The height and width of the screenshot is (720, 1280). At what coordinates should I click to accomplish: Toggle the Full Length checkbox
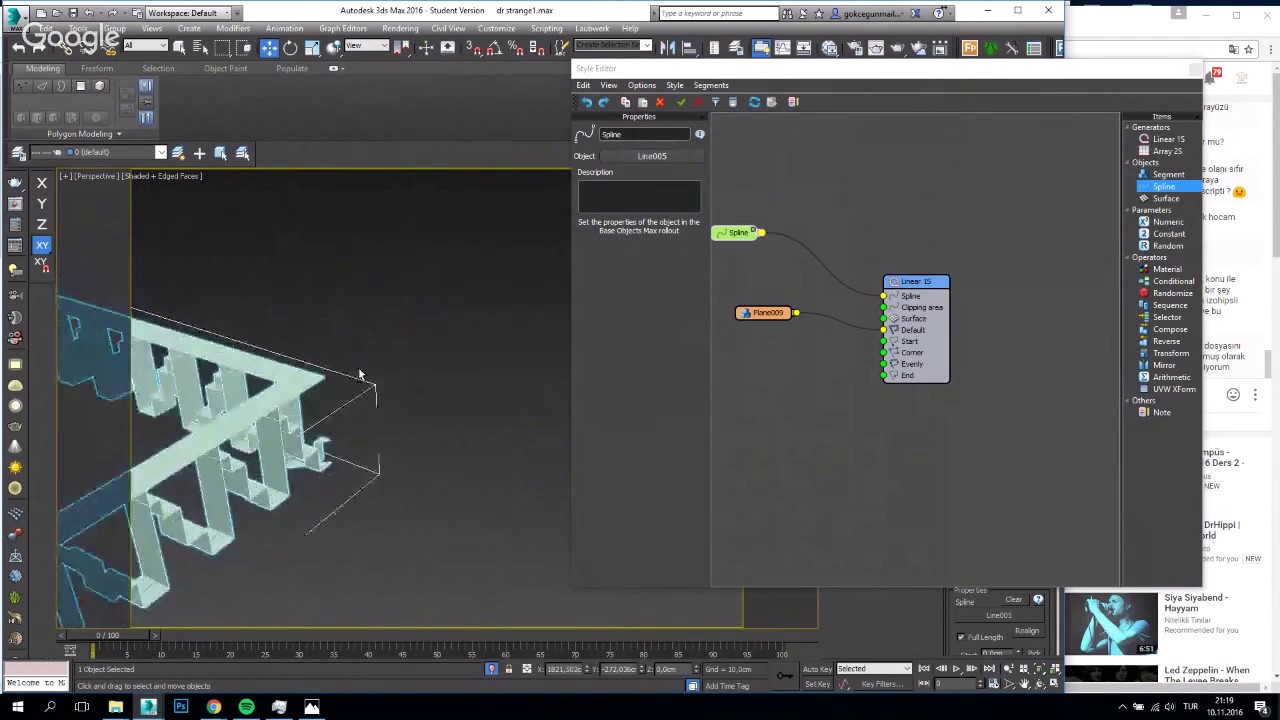coord(961,637)
